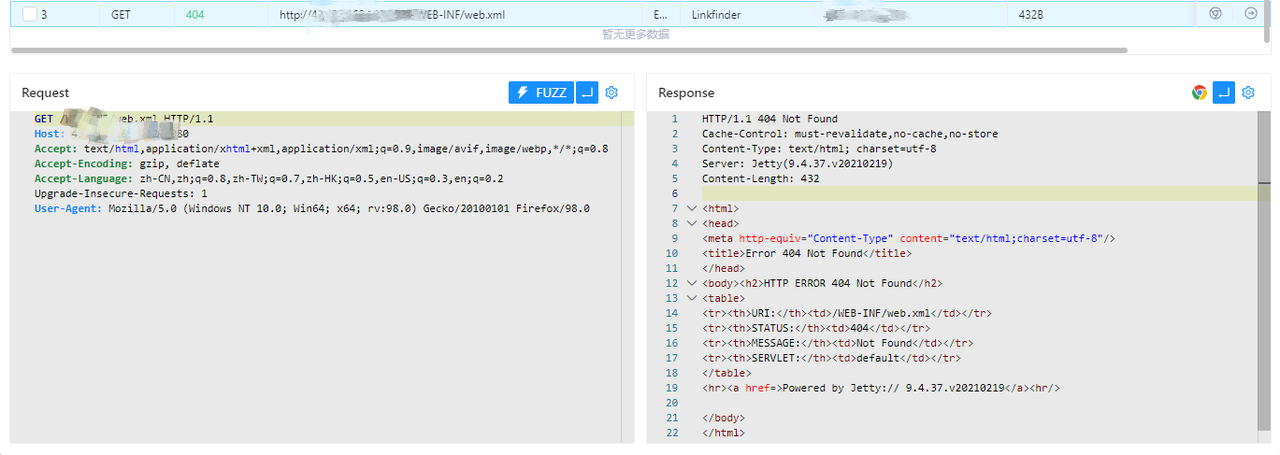Image resolution: width=1280 pixels, height=455 pixels.
Task: Click the browser icon in row 3
Action: pos(1216,14)
